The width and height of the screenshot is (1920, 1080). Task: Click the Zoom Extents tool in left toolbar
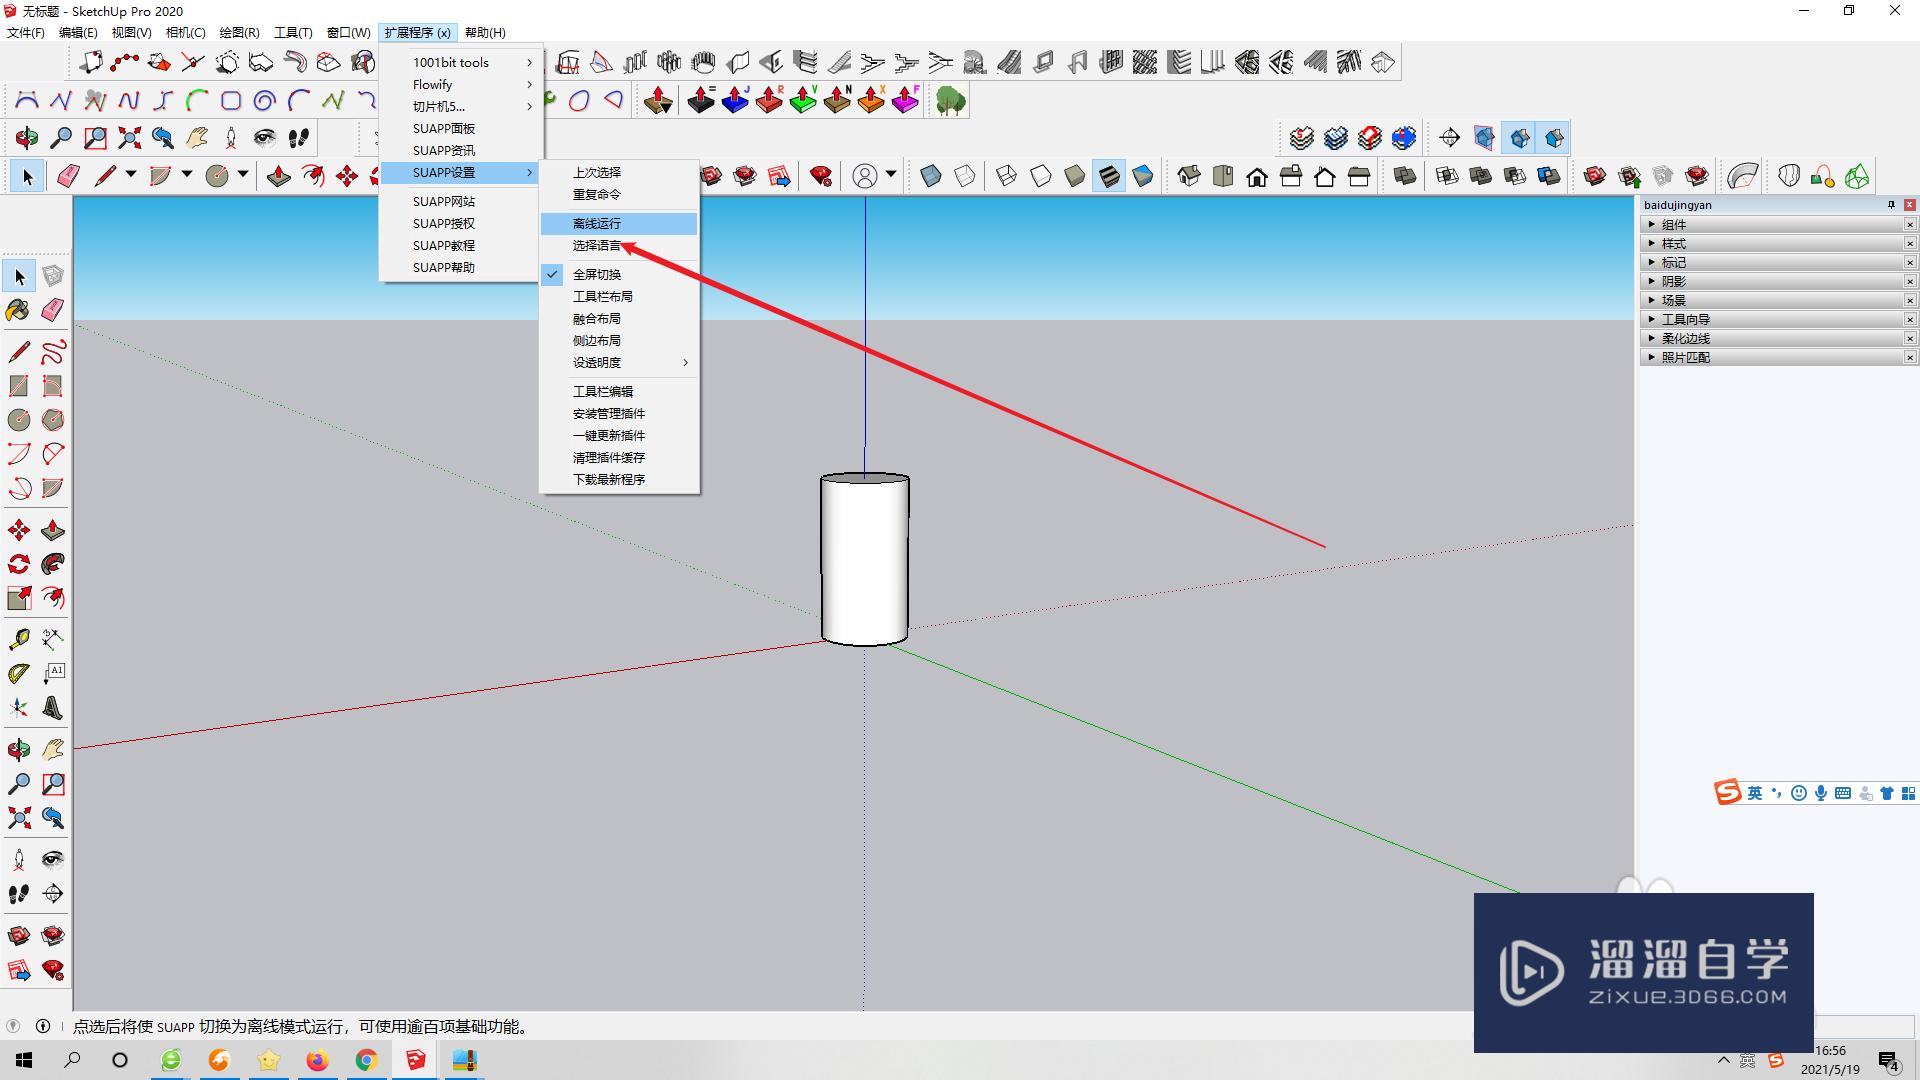[19, 818]
